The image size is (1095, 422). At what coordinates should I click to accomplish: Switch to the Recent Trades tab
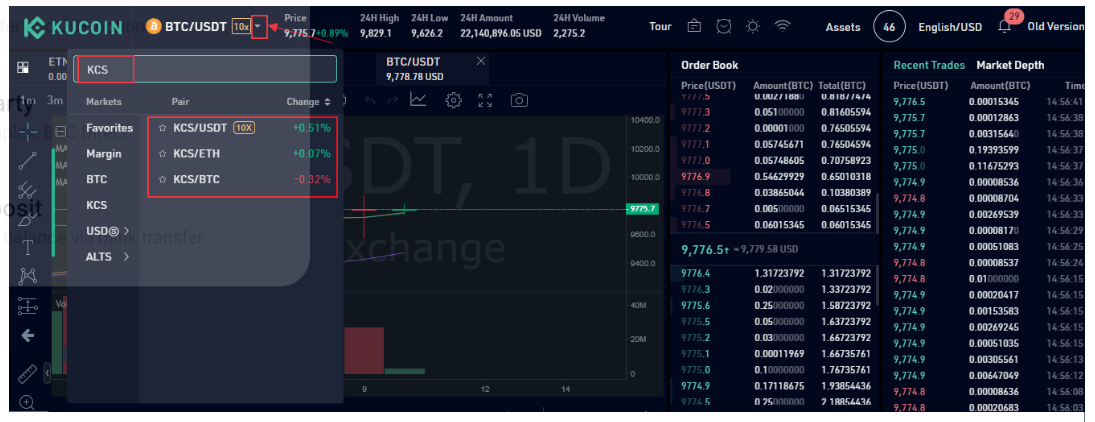(929, 65)
